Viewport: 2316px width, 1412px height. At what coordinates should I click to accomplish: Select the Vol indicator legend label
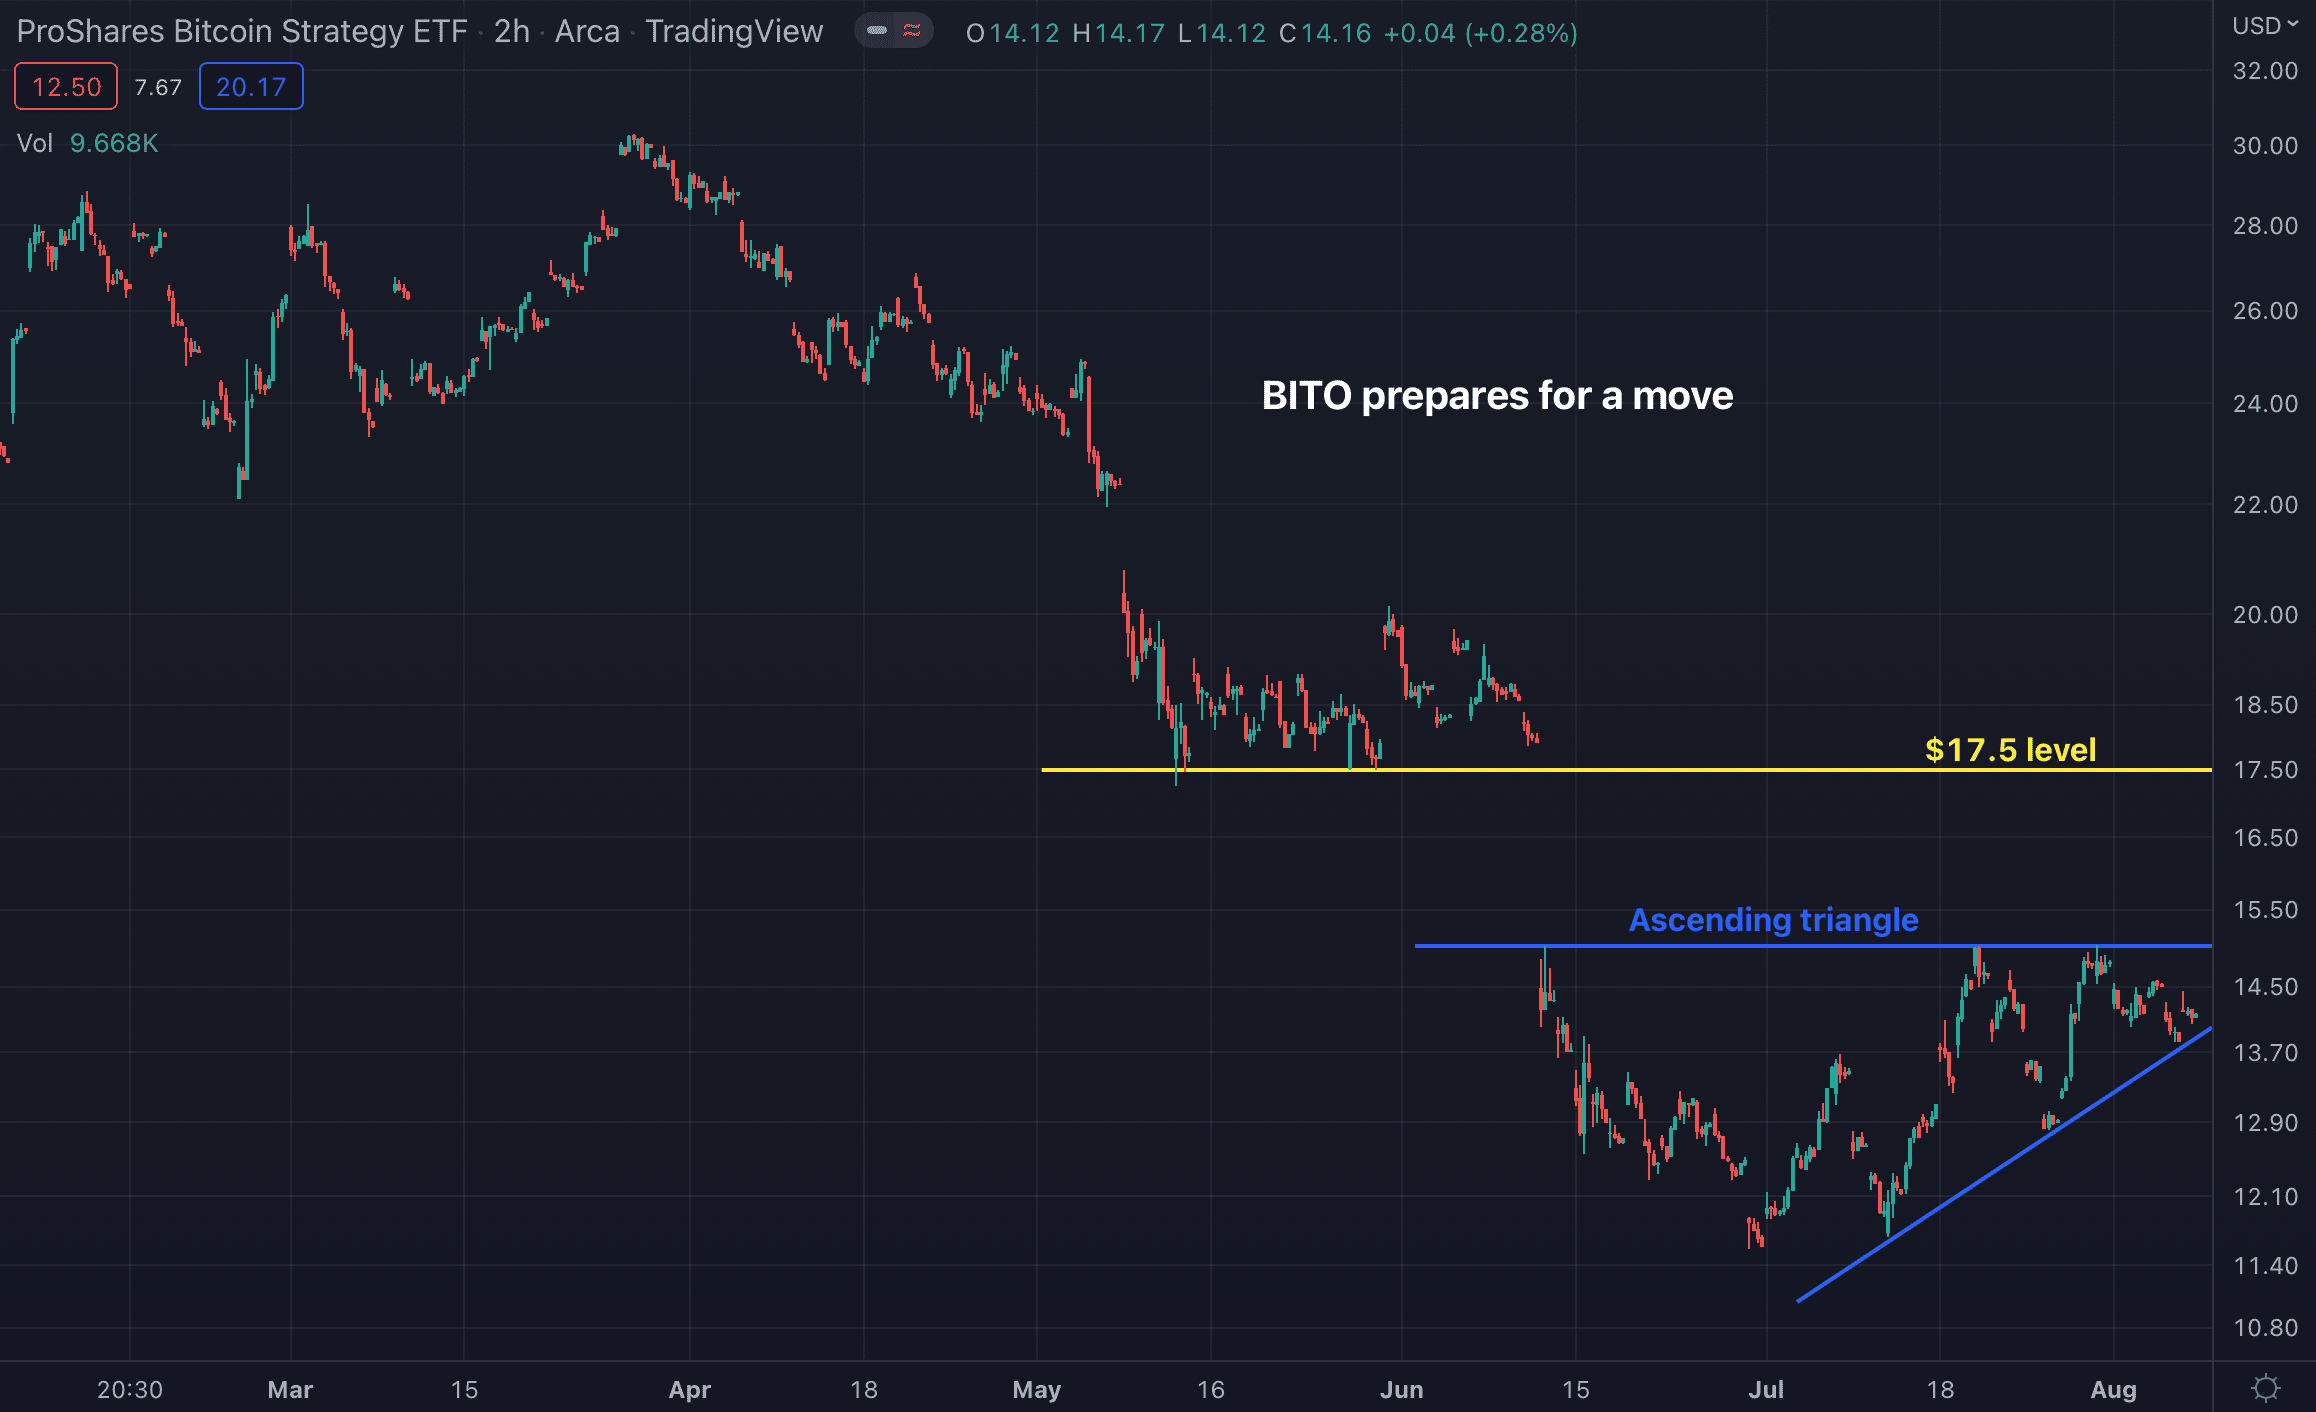[x=35, y=143]
